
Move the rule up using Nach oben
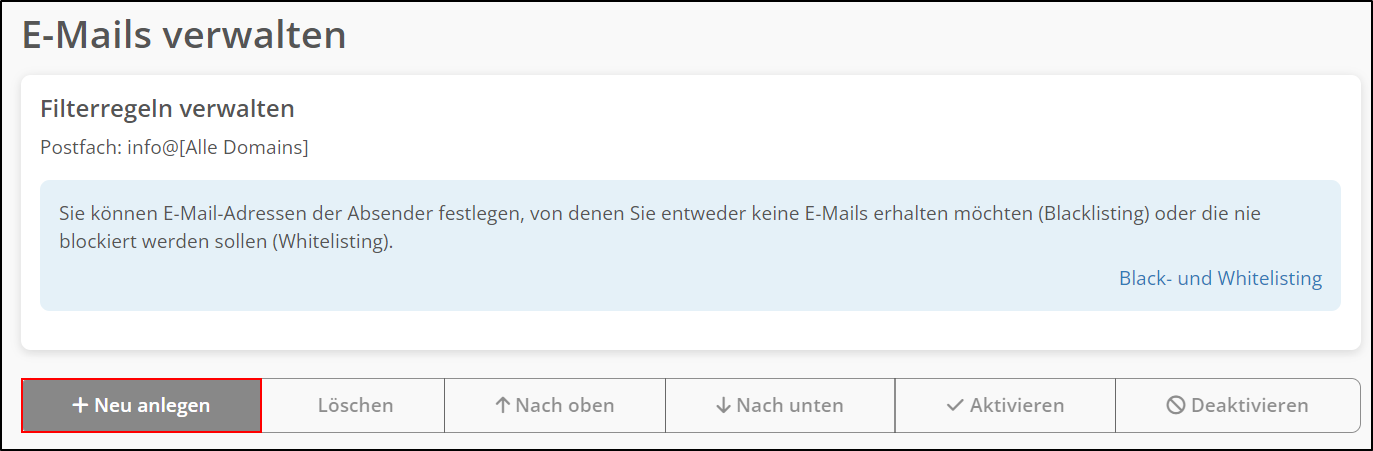(x=555, y=405)
